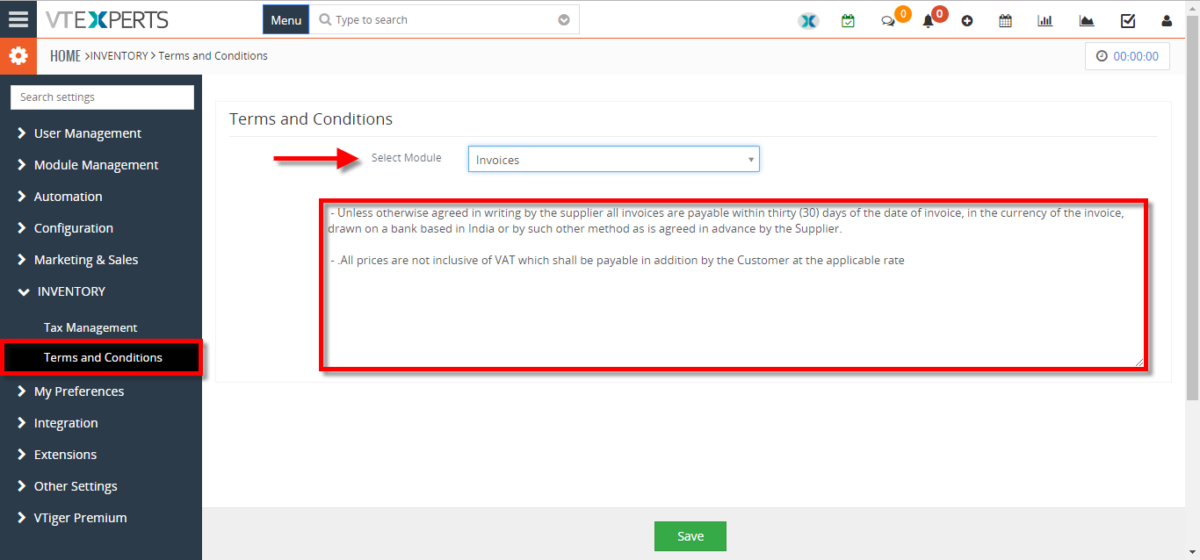Image resolution: width=1200 pixels, height=560 pixels.
Task: Open the checkbox tasks icon
Action: (1127, 21)
